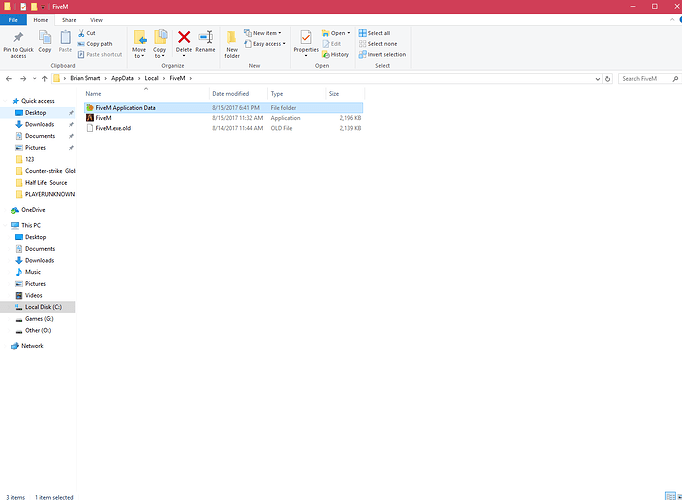
Task: Cut the selected item
Action: pos(87,33)
